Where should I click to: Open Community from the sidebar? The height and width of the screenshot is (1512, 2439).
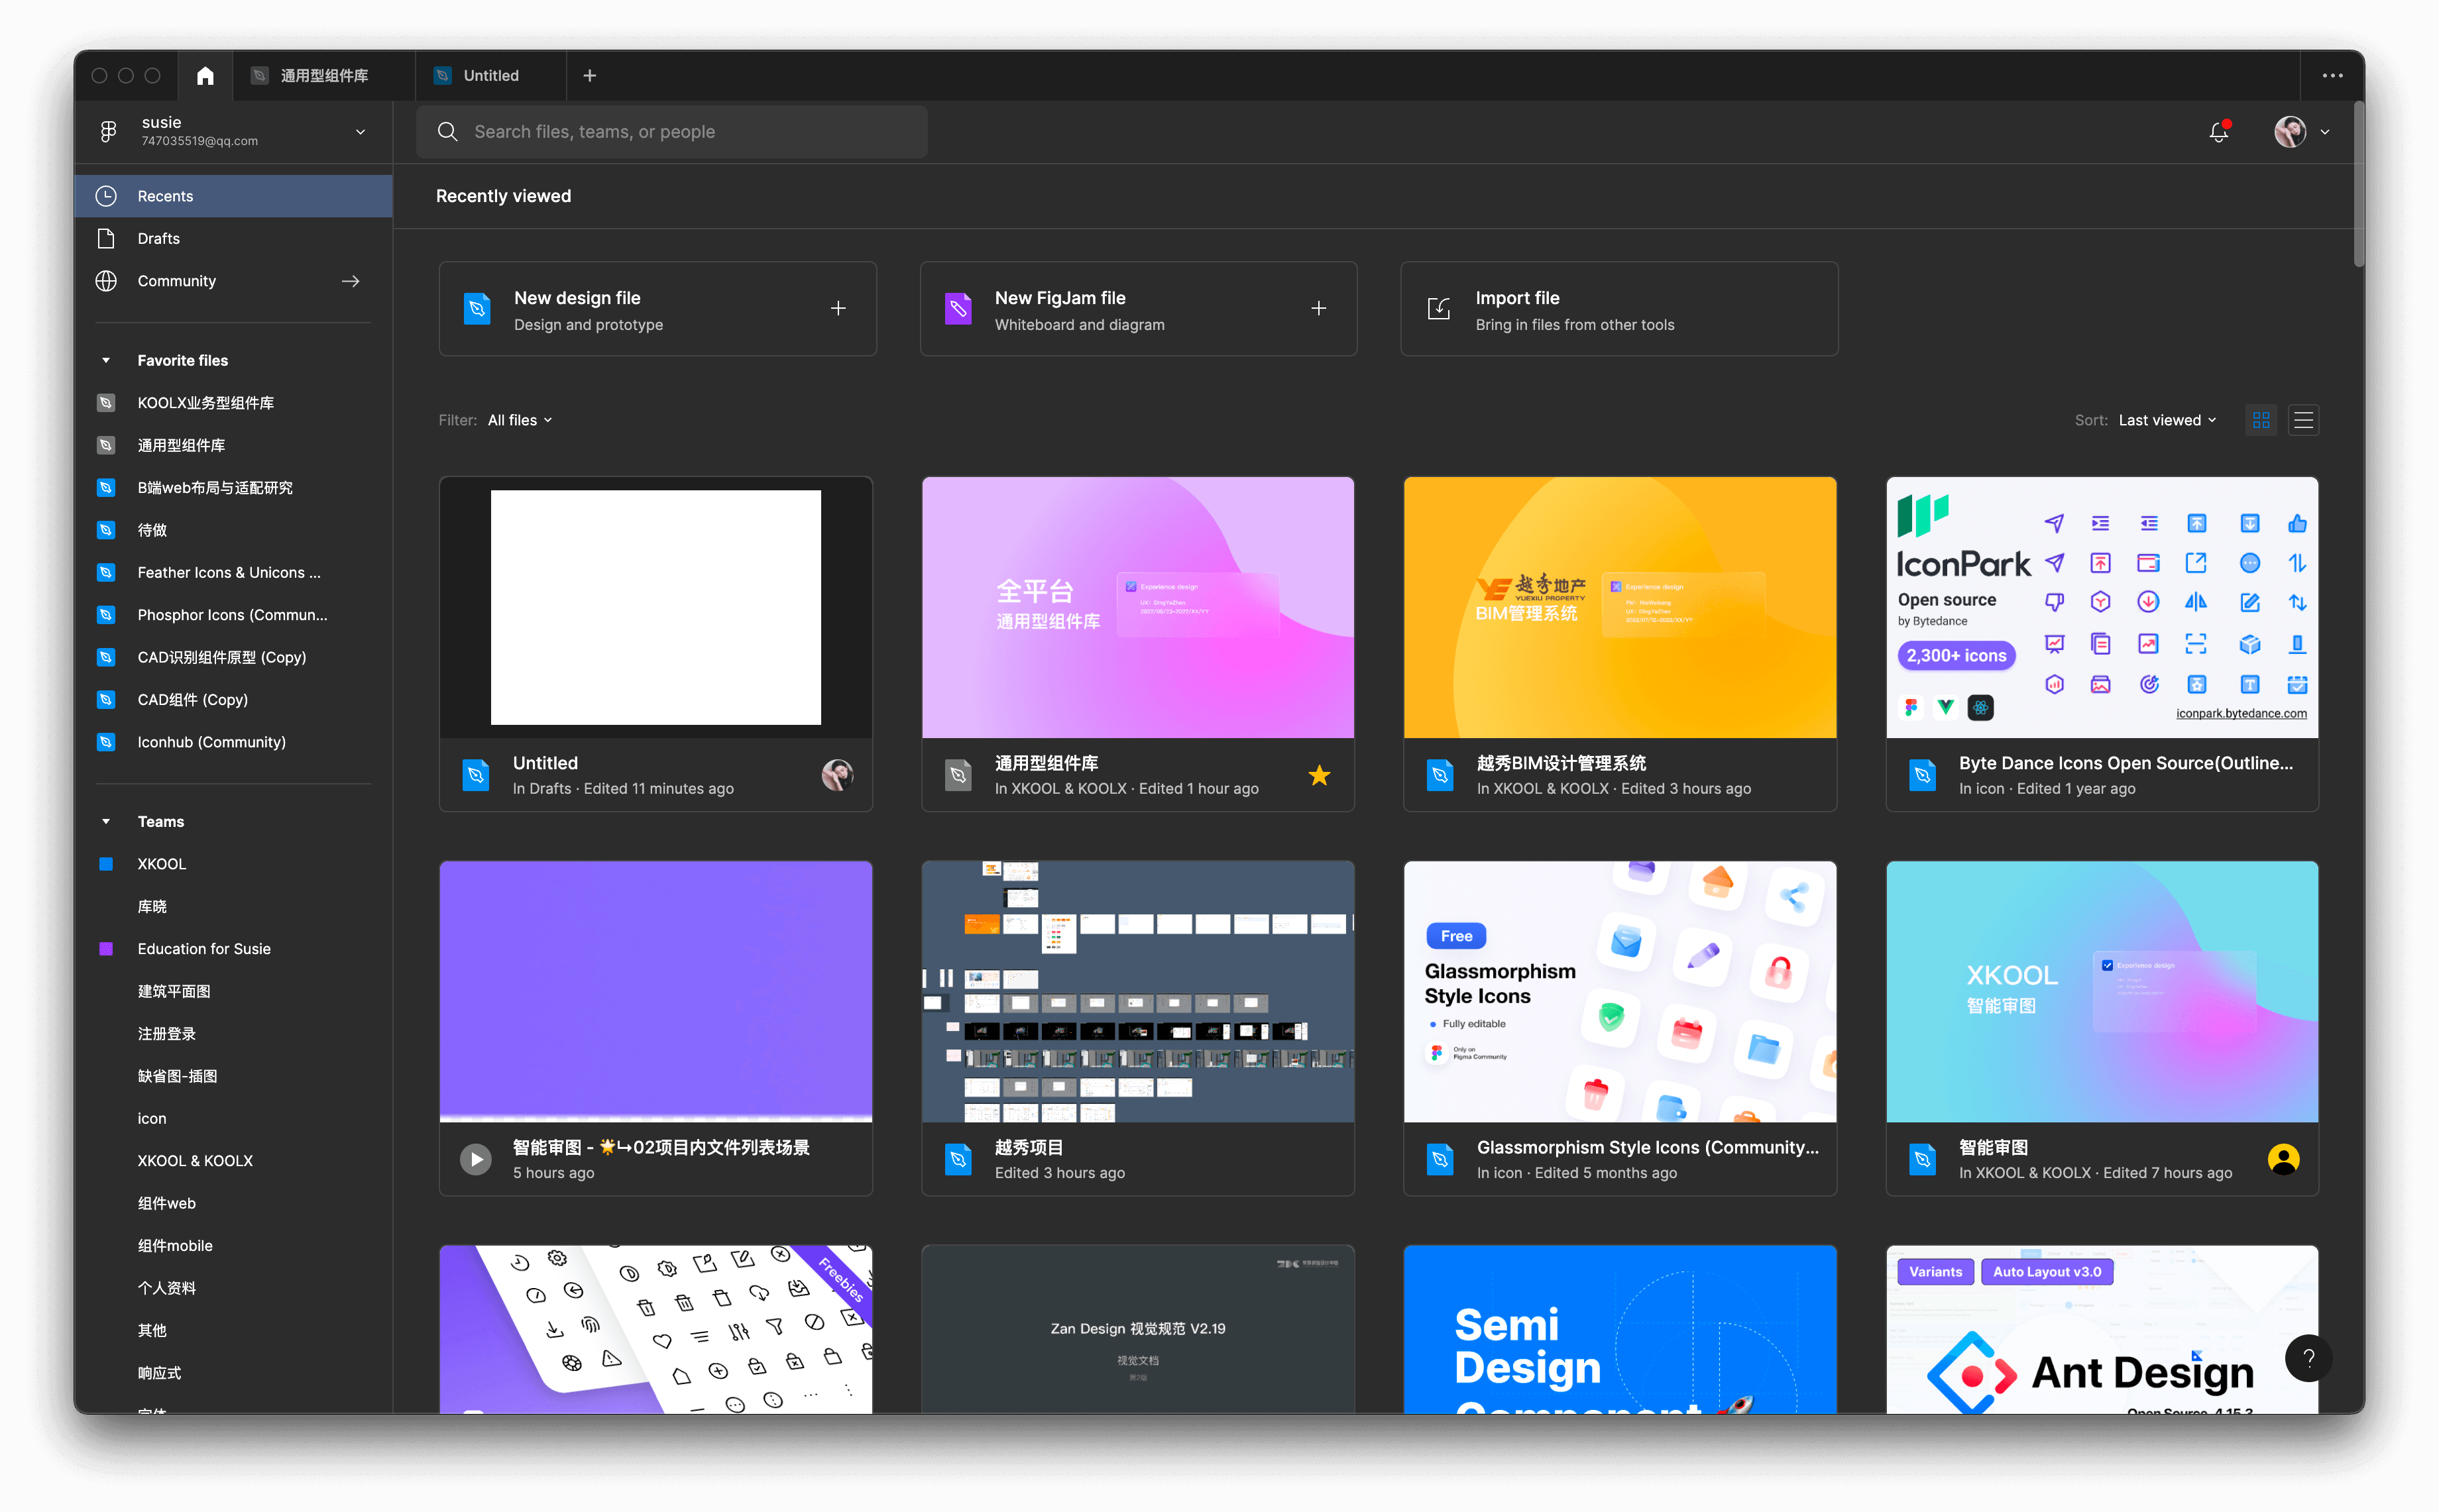(177, 281)
